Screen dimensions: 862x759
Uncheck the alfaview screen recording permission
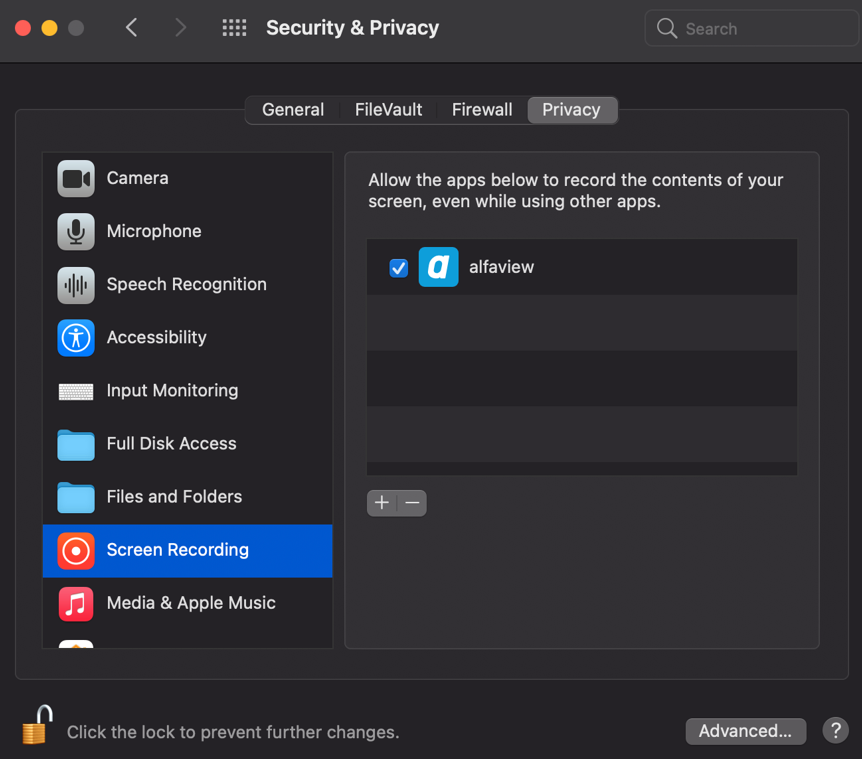[398, 267]
